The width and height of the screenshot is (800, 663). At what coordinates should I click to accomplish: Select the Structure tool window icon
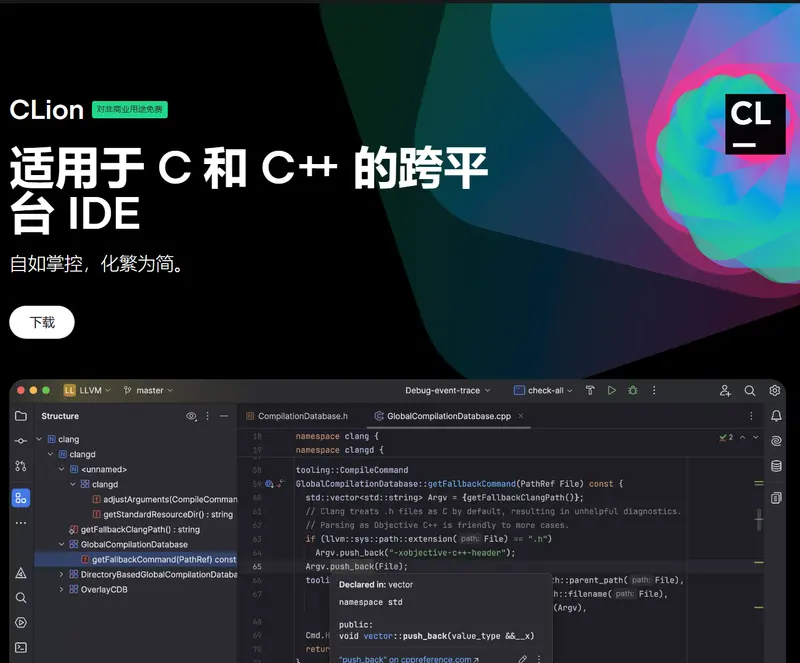pos(21,498)
